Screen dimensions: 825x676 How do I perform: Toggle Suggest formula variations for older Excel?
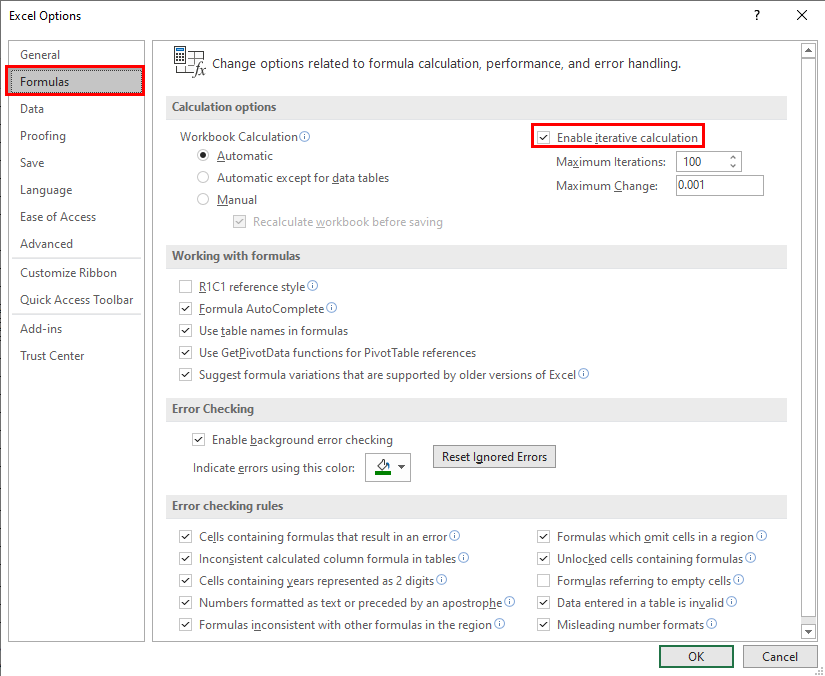pyautogui.click(x=186, y=375)
